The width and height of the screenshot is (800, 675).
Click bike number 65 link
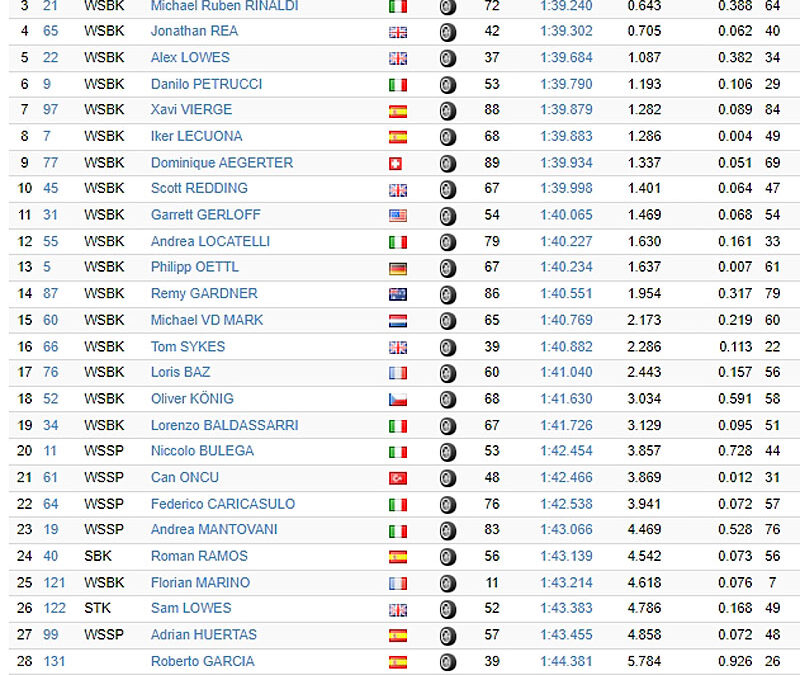51,31
